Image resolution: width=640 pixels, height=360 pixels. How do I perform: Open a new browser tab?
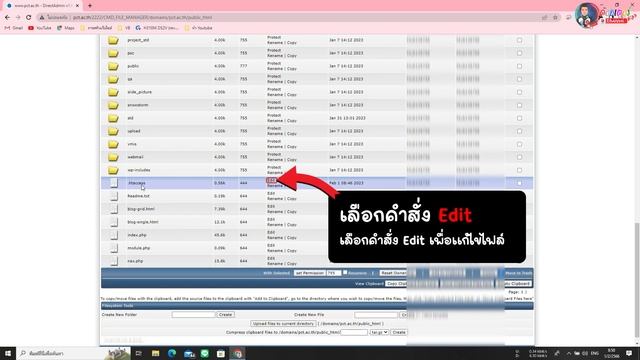(90, 6)
